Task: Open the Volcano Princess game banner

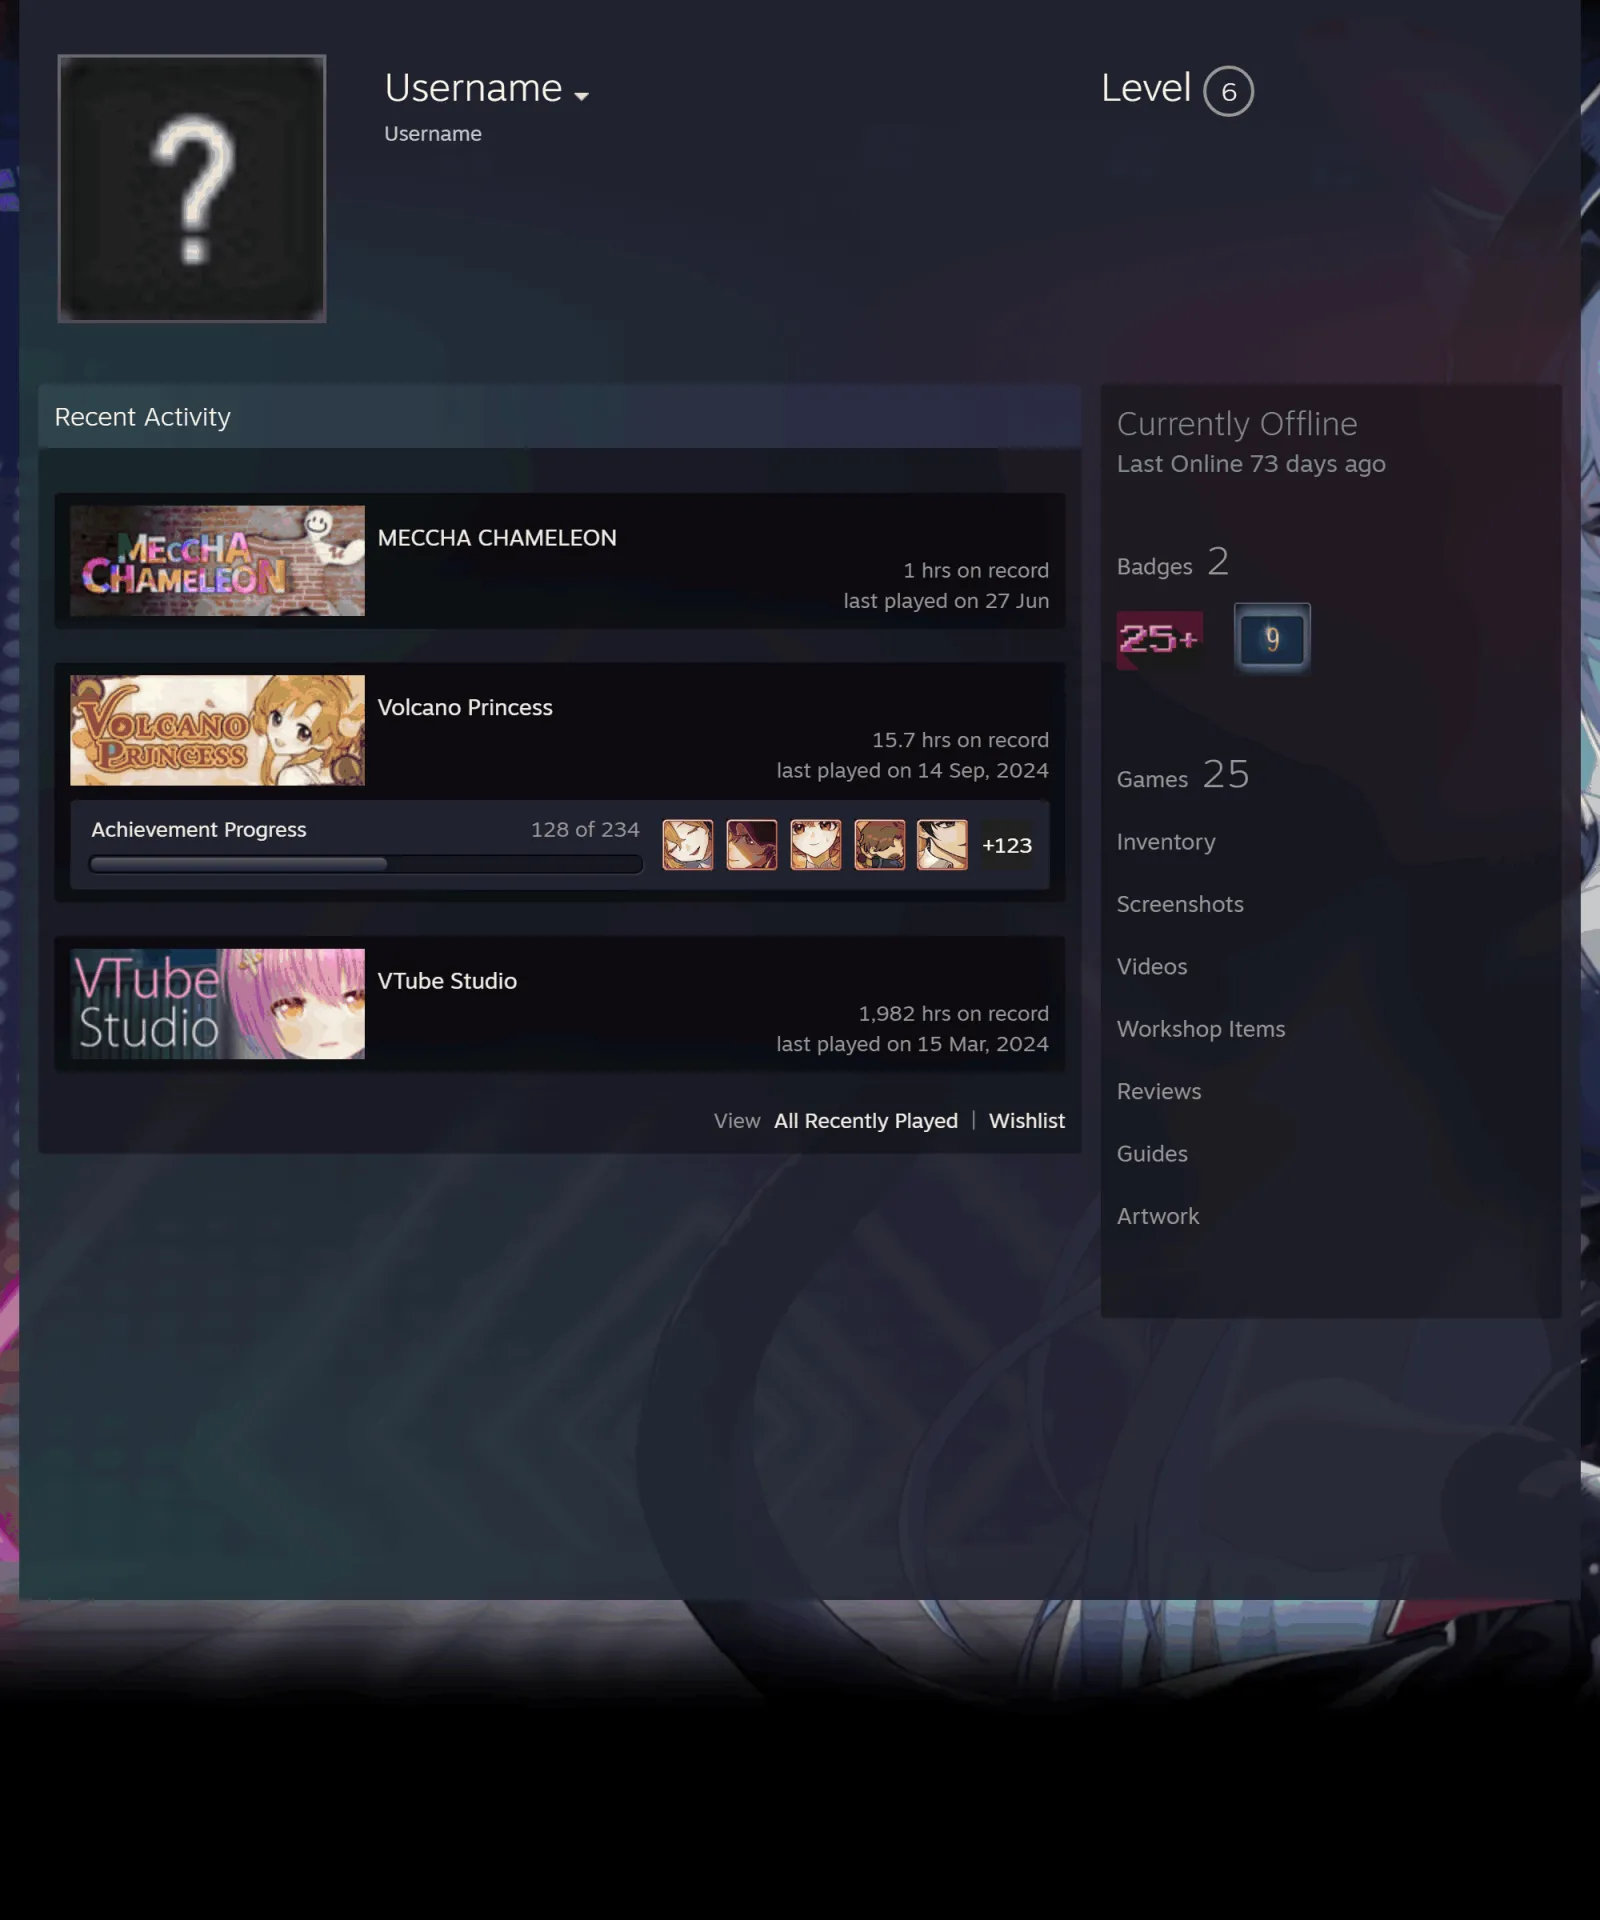Action: coord(217,730)
